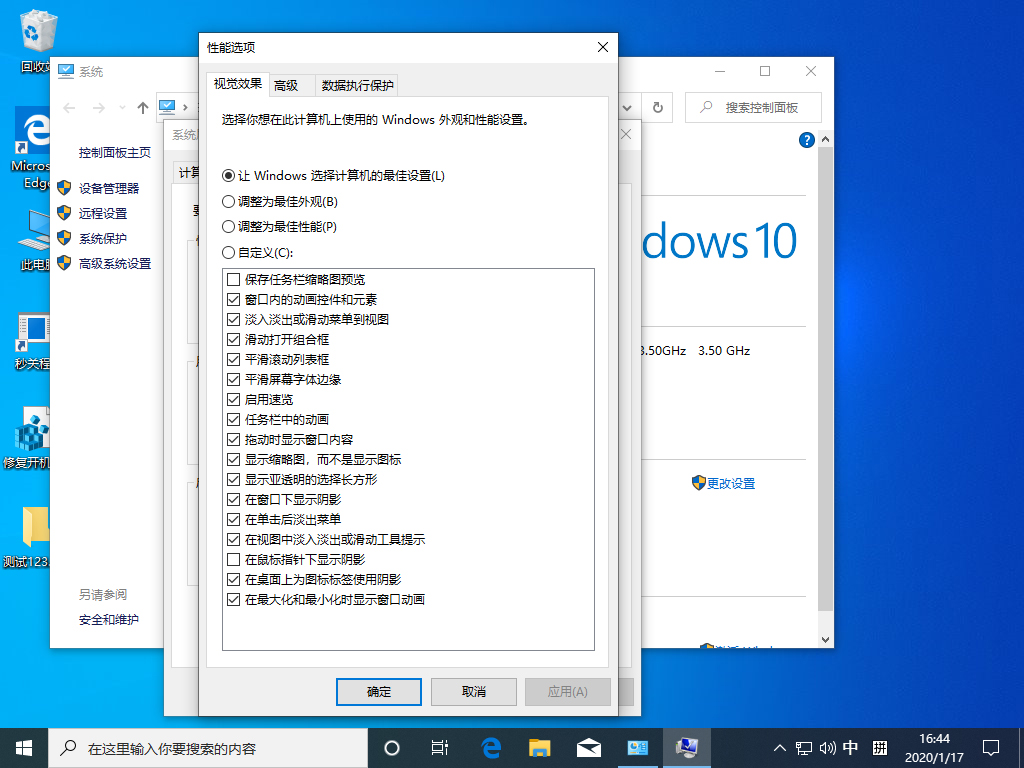Screen dimensions: 1024x768
Task: Open the address bar history dropdown arrow
Action: (627, 107)
